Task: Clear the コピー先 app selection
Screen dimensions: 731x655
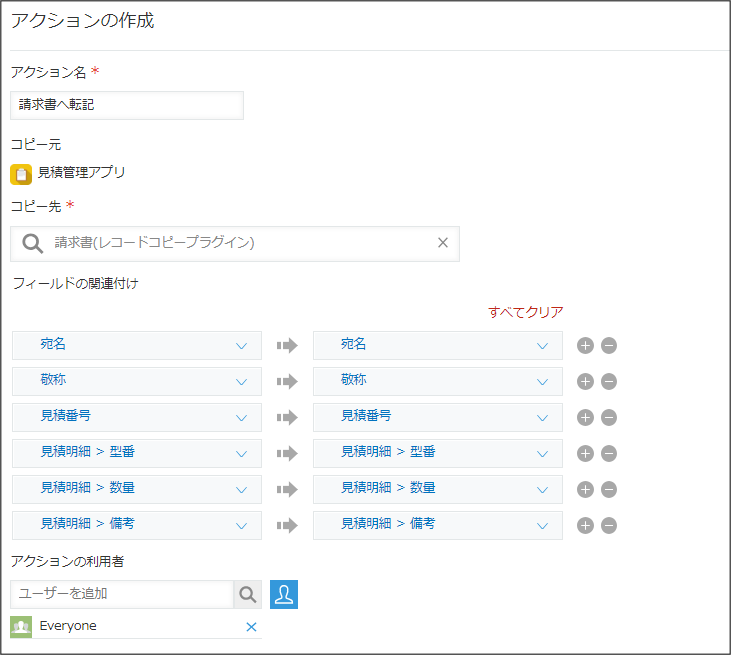Action: (442, 243)
